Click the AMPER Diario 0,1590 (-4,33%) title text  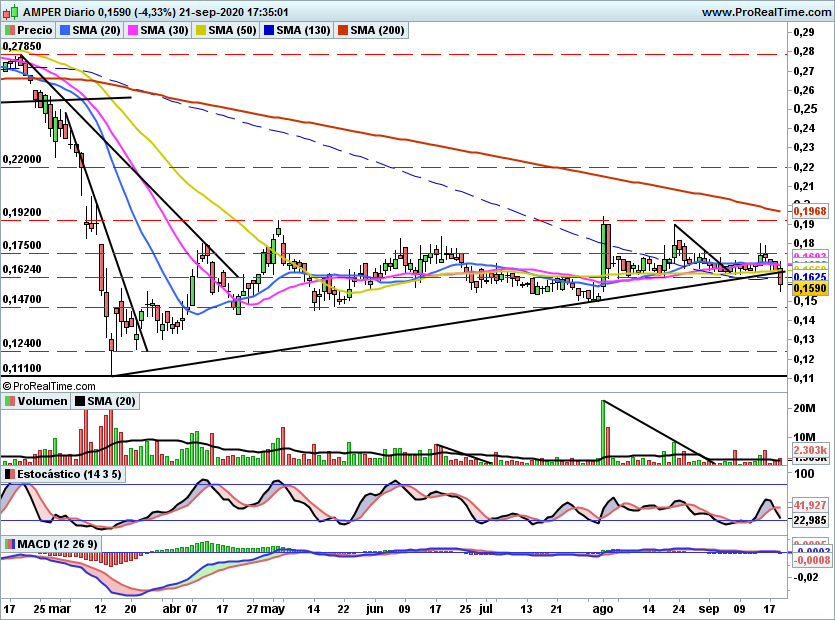click(99, 12)
